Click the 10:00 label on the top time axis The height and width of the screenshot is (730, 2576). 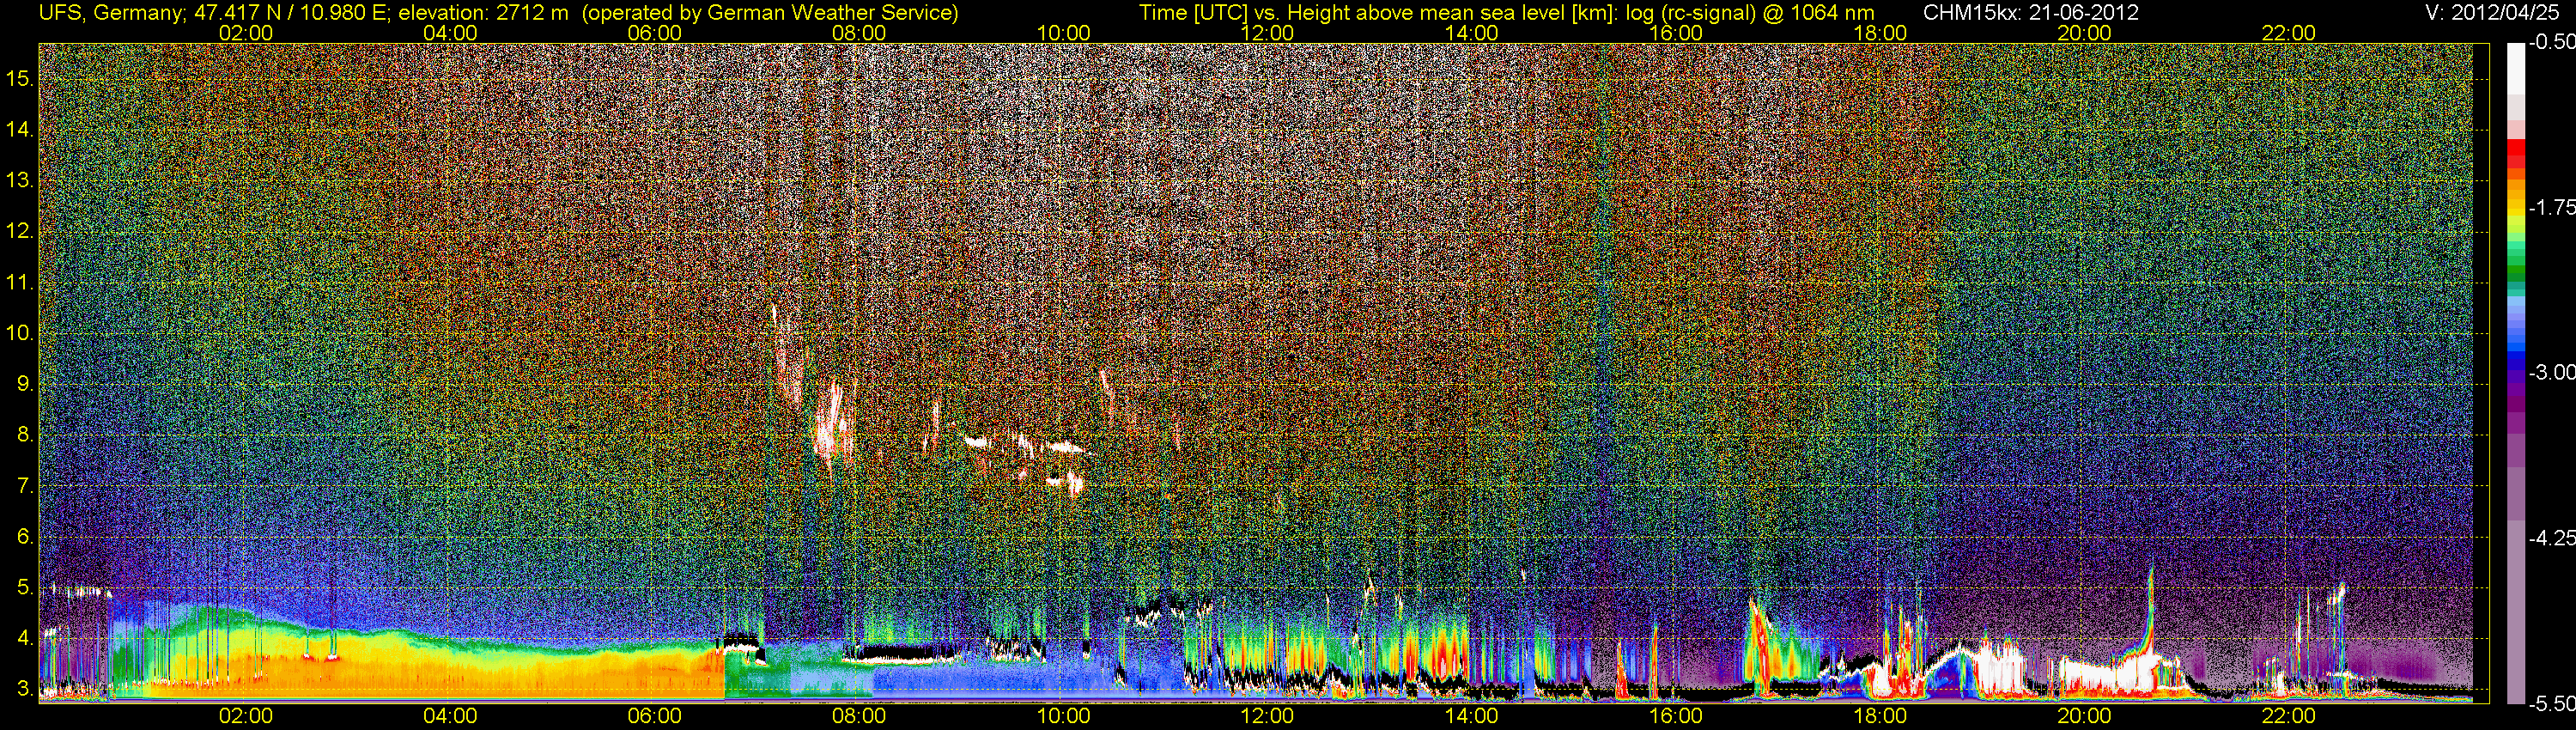tap(1063, 33)
